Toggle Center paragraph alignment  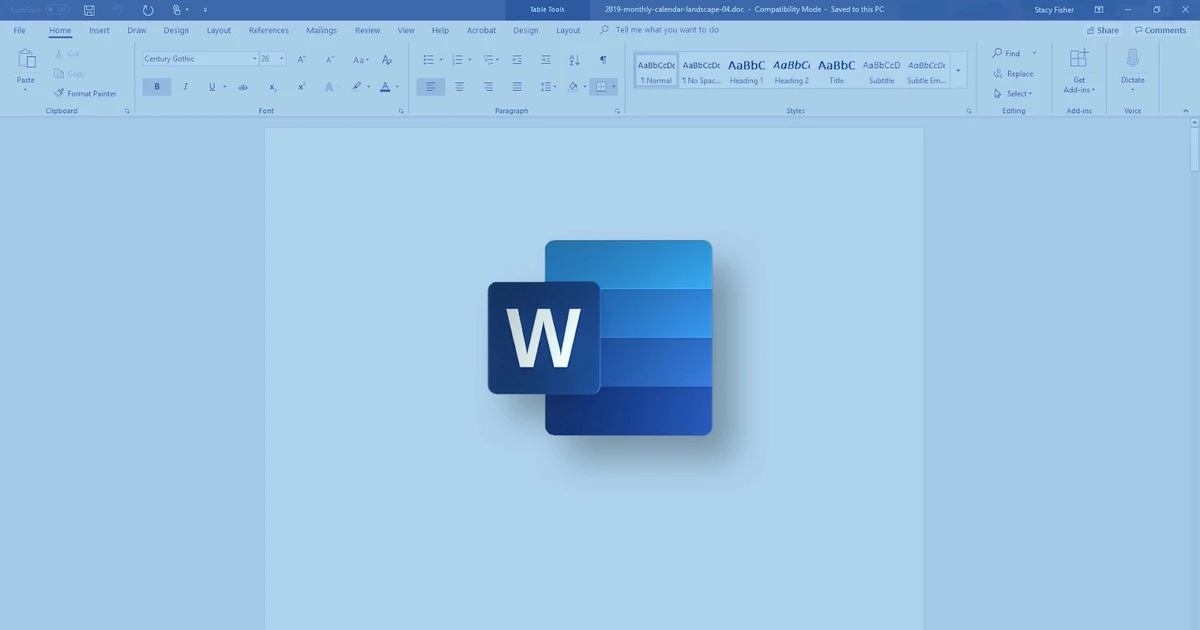coord(459,87)
